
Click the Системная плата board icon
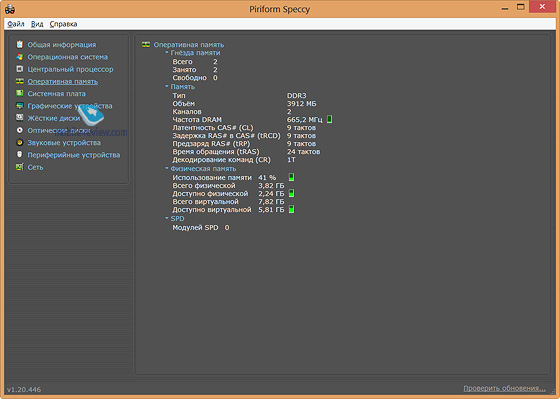click(20, 93)
